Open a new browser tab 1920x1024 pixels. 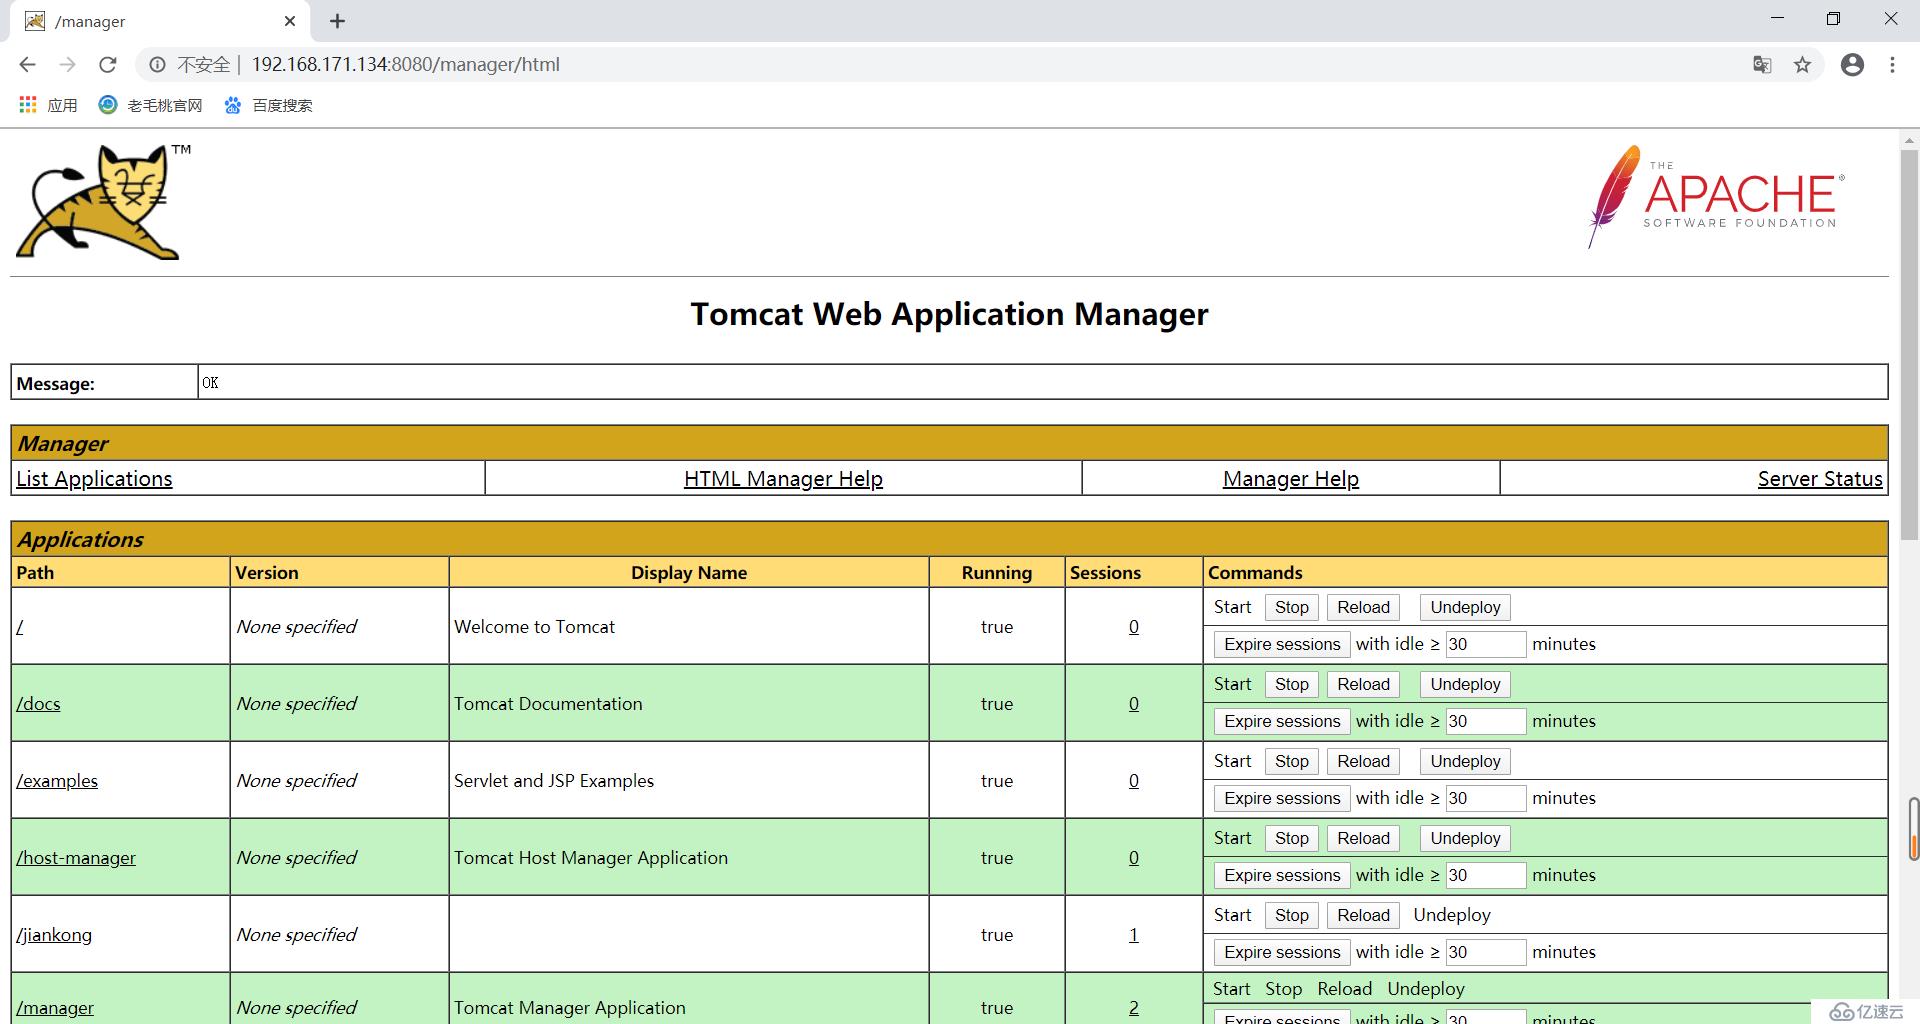point(338,21)
